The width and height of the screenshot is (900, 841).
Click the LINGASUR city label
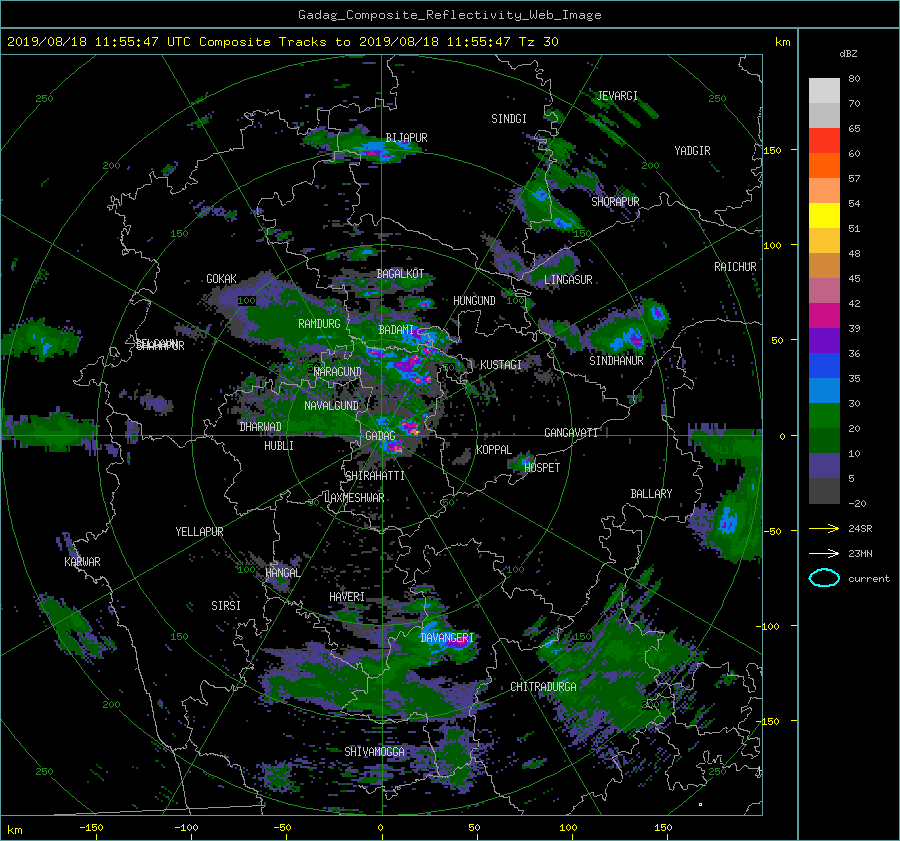(568, 280)
